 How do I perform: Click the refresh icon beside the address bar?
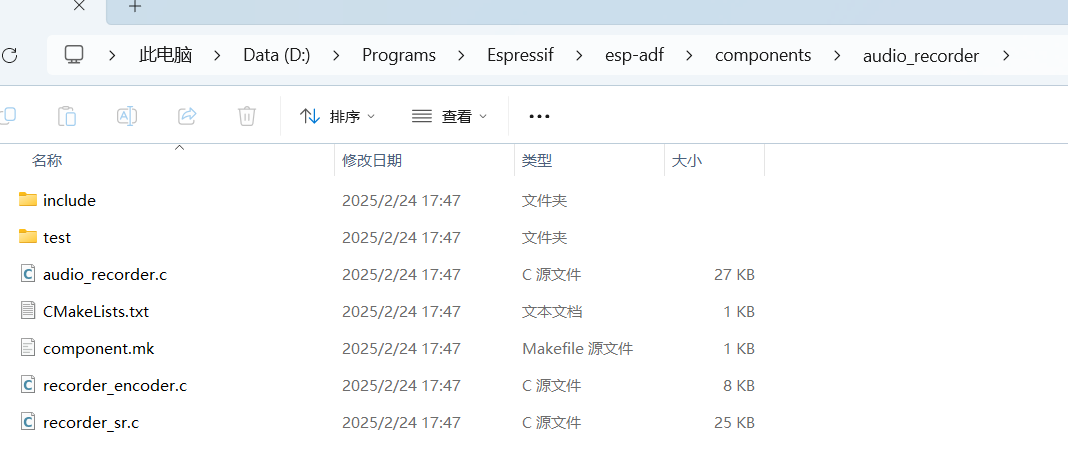tap(8, 55)
